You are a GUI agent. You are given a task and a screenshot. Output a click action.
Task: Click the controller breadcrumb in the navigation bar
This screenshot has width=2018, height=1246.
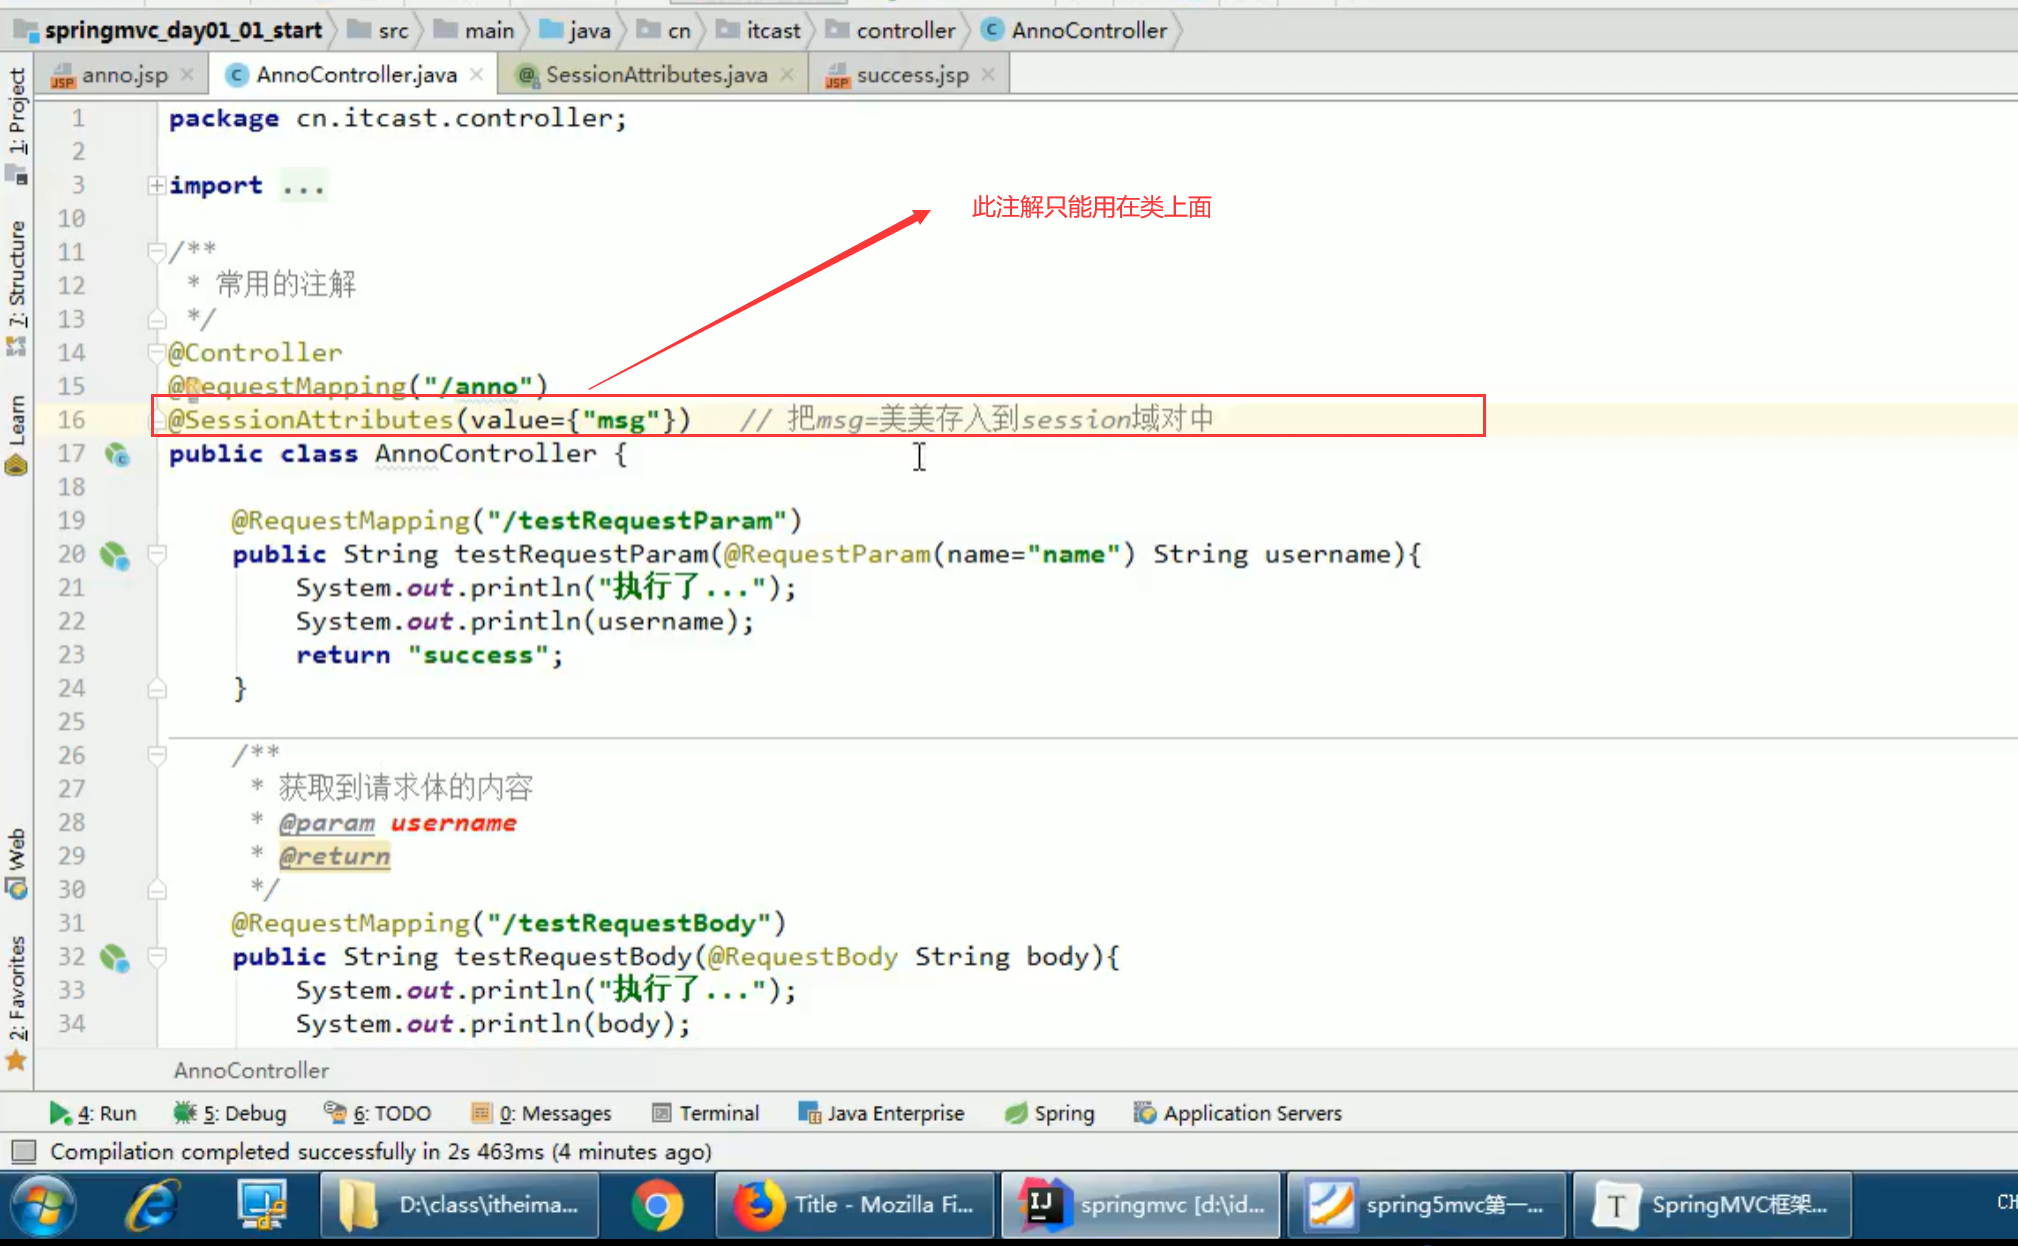[x=904, y=30]
